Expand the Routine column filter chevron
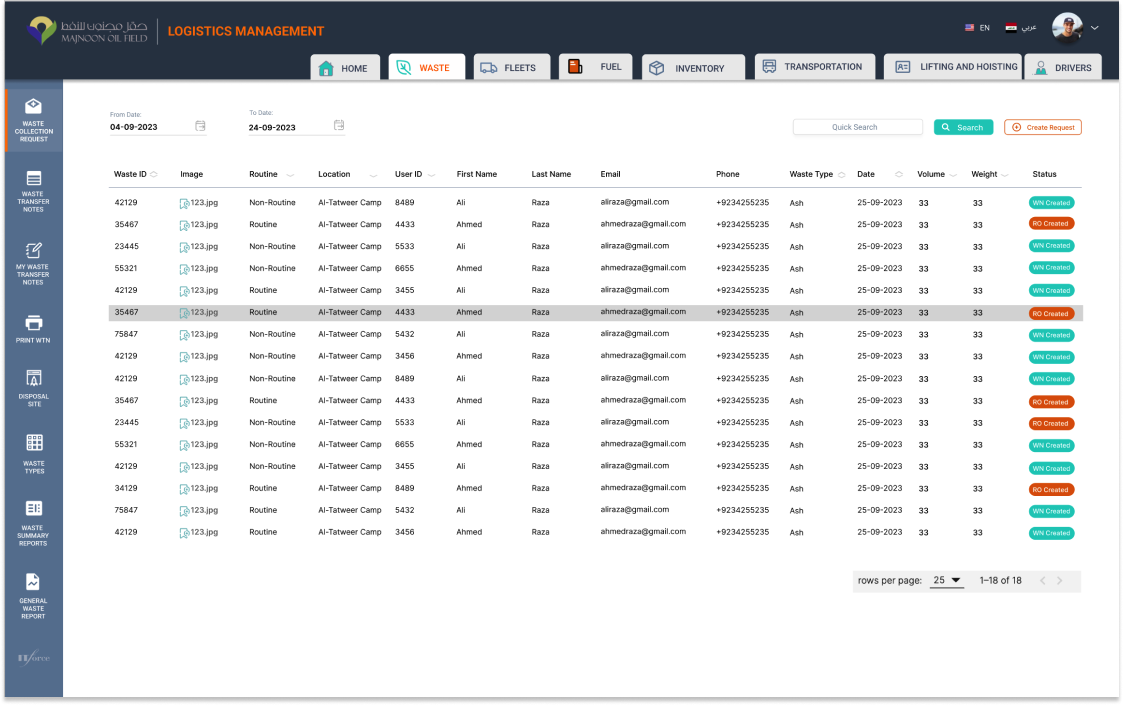 coord(290,175)
